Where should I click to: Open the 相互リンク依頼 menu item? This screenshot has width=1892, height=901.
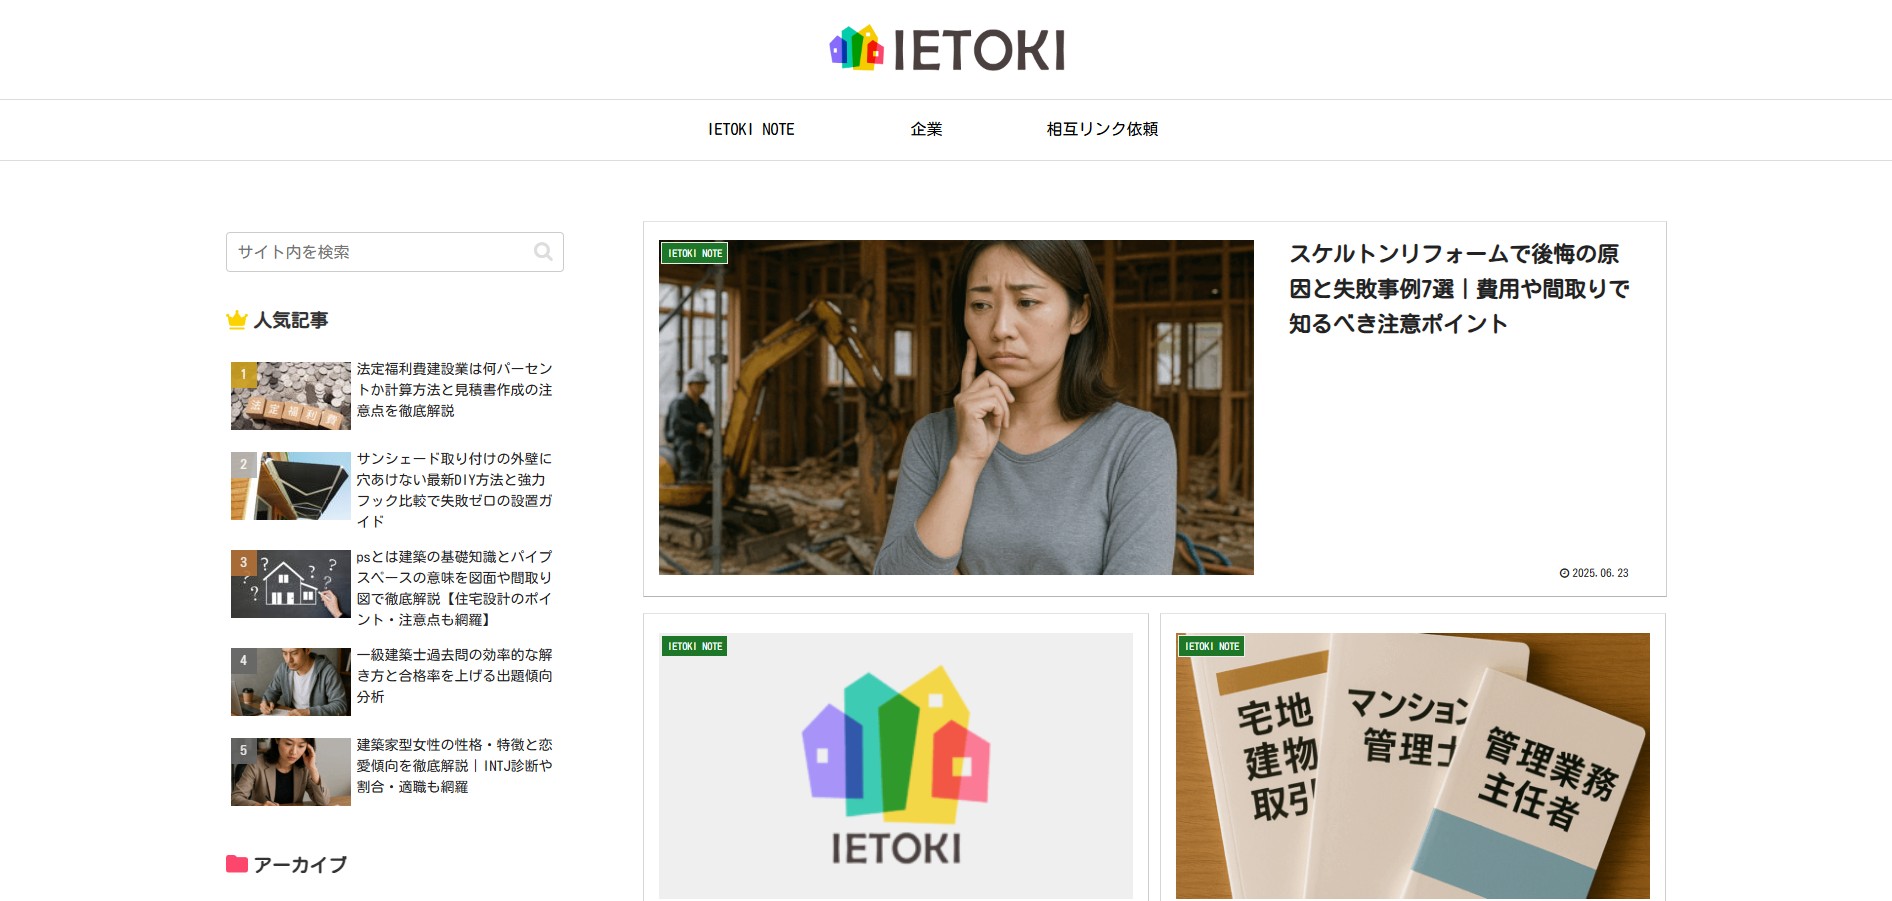[x=1102, y=129]
